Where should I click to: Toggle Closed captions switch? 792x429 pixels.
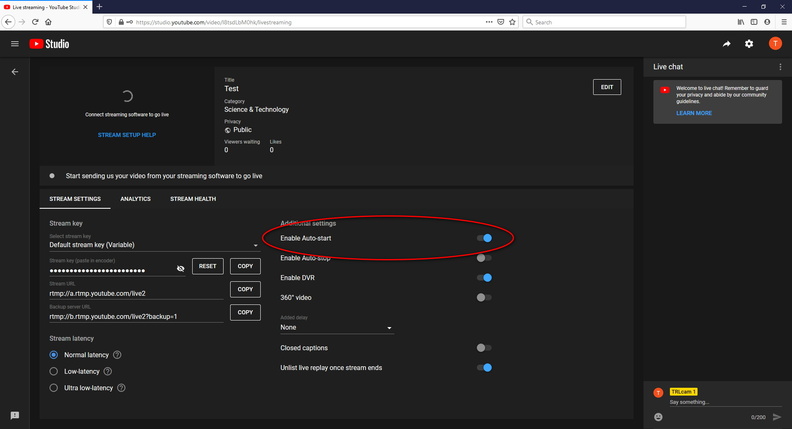pyautogui.click(x=484, y=348)
